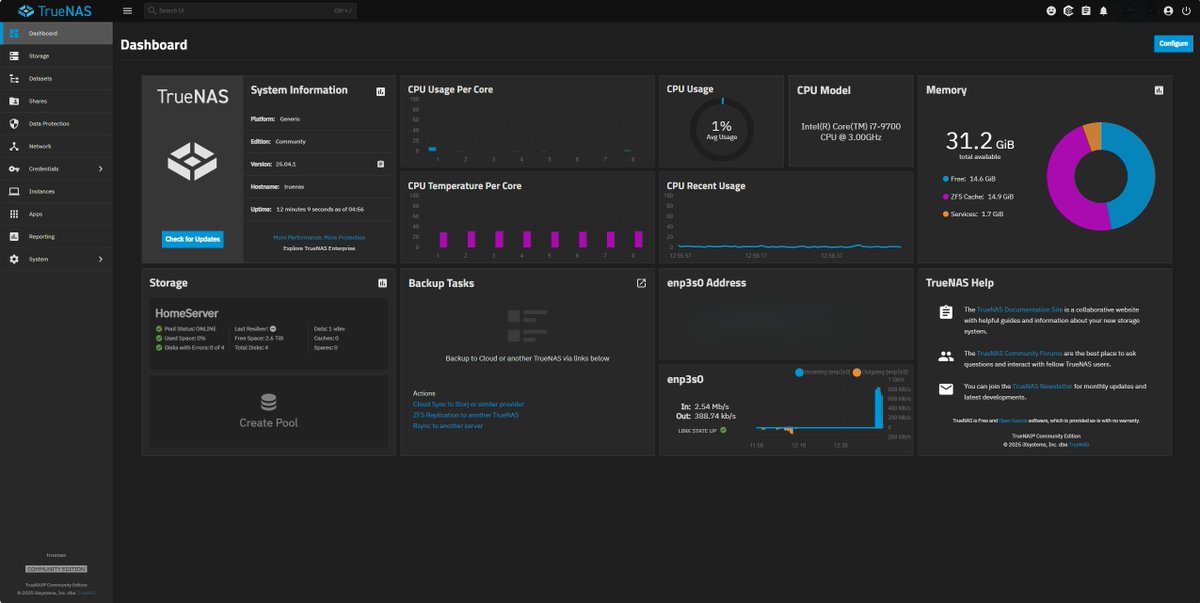Screen dimensions: 1200x603
Task: Click the TrueNAS logo in top left
Action: (55, 11)
